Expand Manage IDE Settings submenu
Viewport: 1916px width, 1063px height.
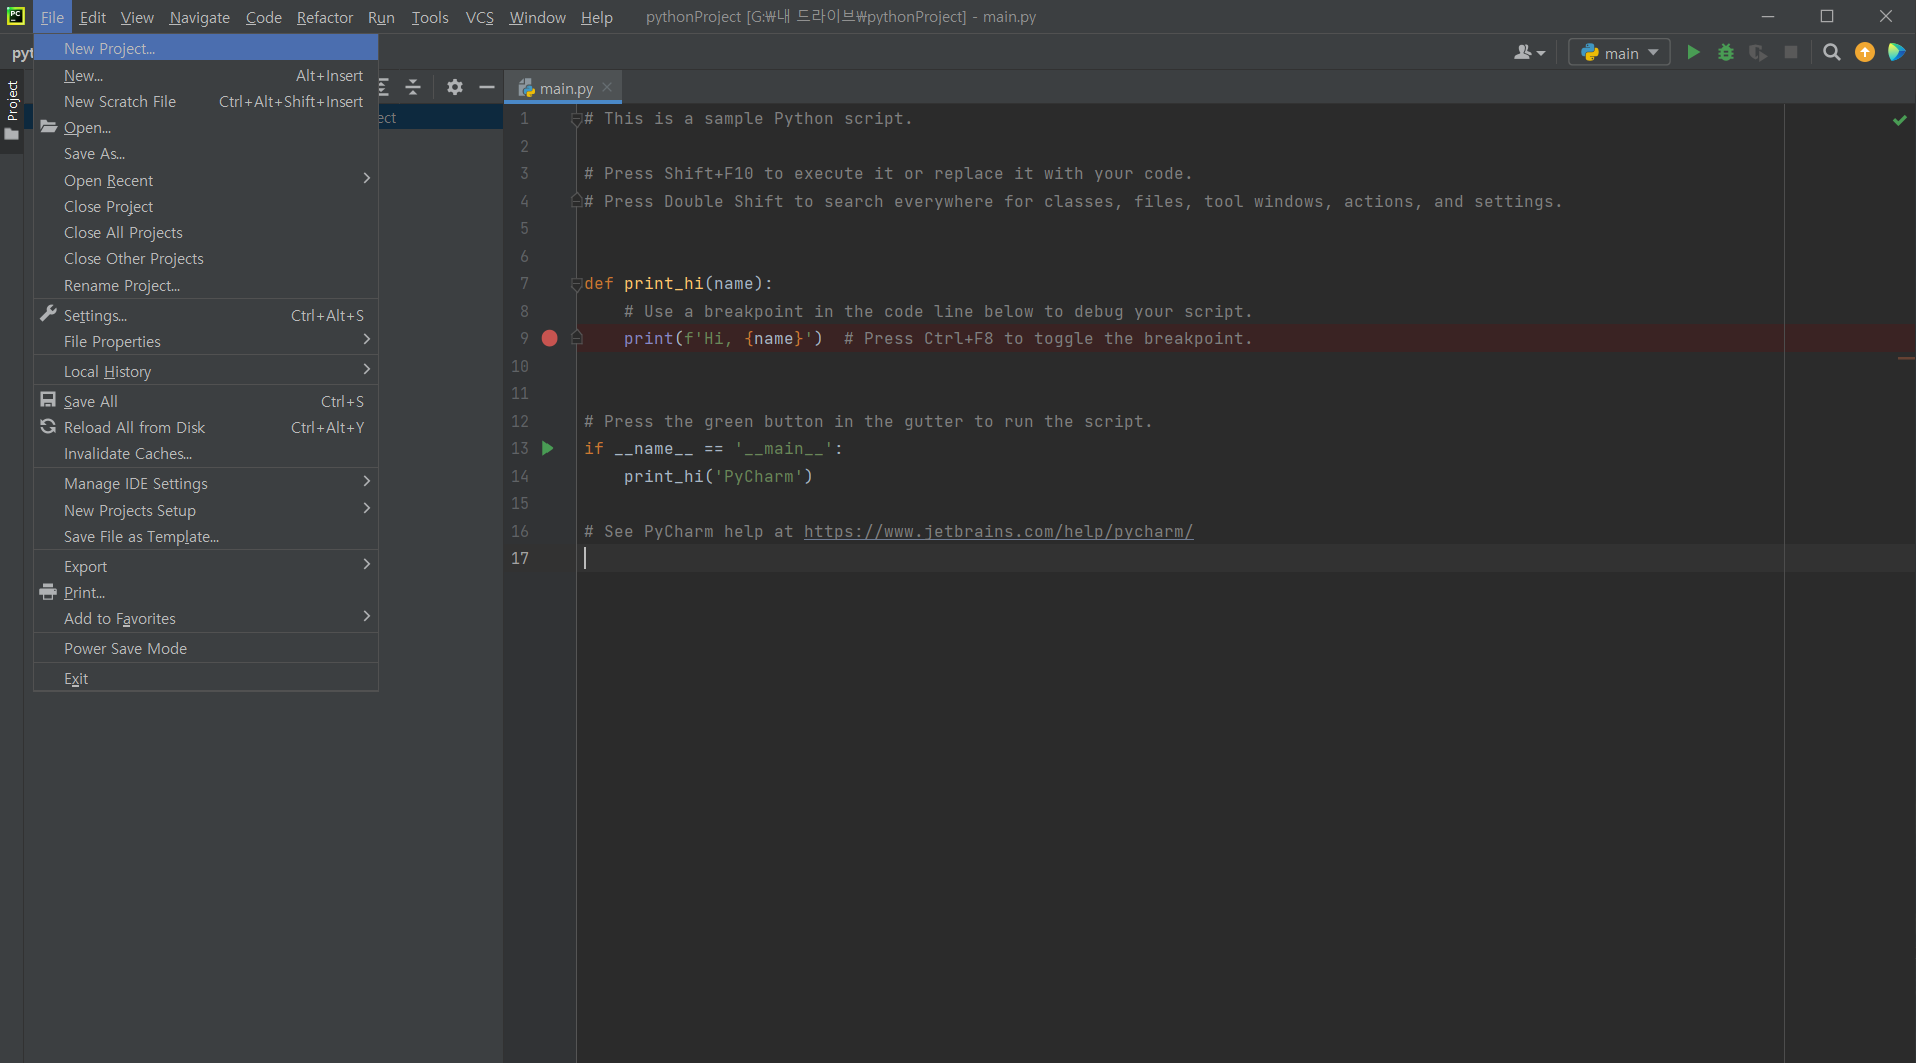[x=206, y=483]
